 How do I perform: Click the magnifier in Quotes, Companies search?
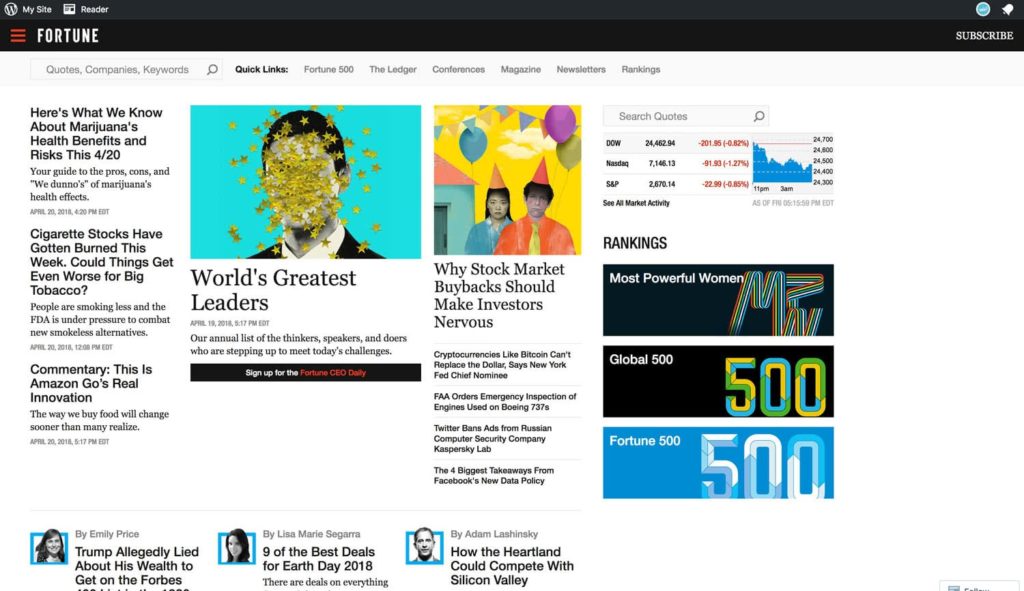(212, 69)
